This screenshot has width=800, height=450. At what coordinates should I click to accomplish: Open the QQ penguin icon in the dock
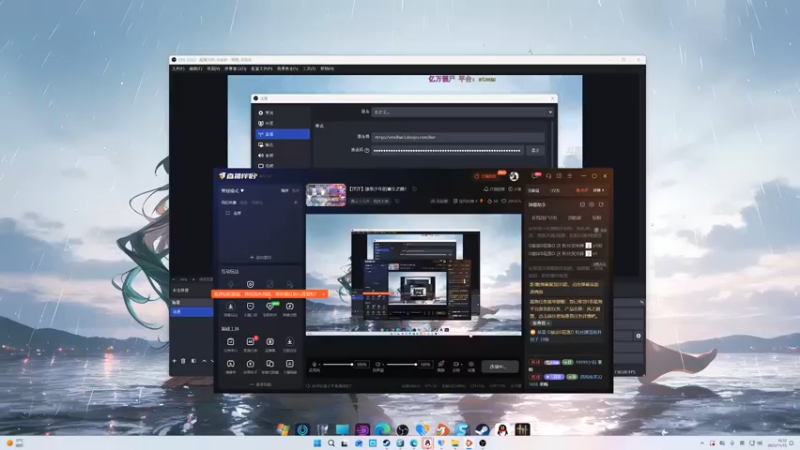tap(502, 430)
